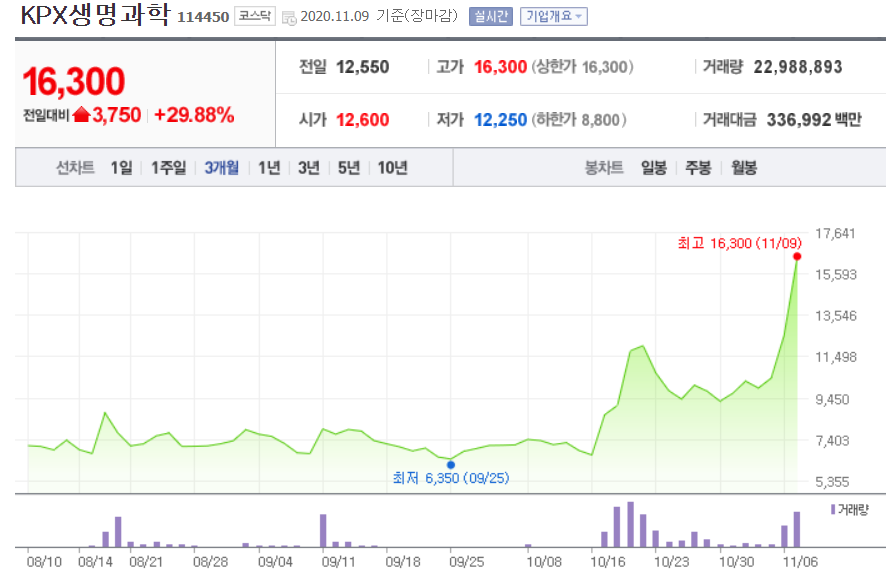Screen dimensions: 886x586
Task: Click the 11/06 date axis label
Action: (800, 562)
